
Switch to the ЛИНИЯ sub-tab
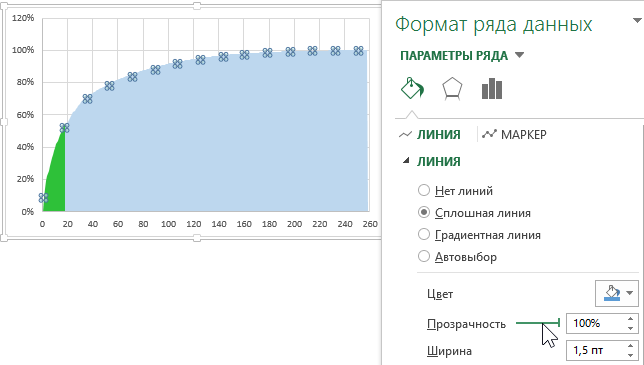pyautogui.click(x=430, y=135)
